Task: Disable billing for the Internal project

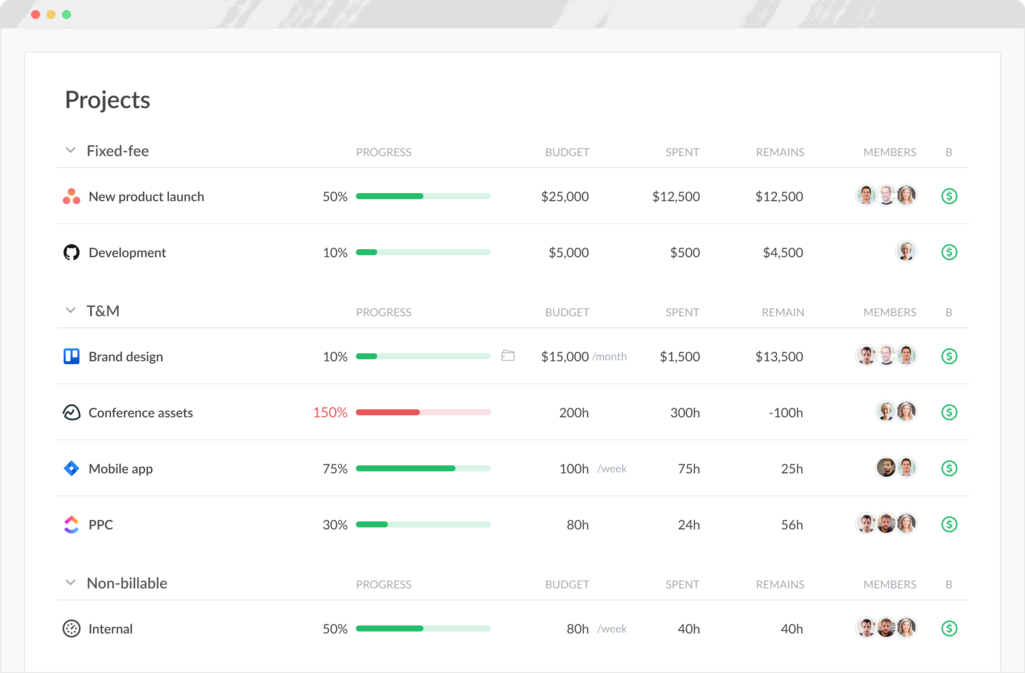Action: (x=948, y=628)
